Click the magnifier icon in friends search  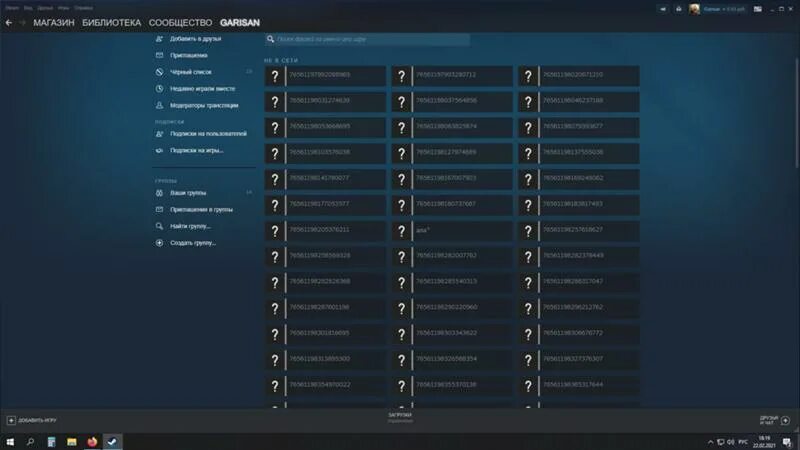coord(270,39)
